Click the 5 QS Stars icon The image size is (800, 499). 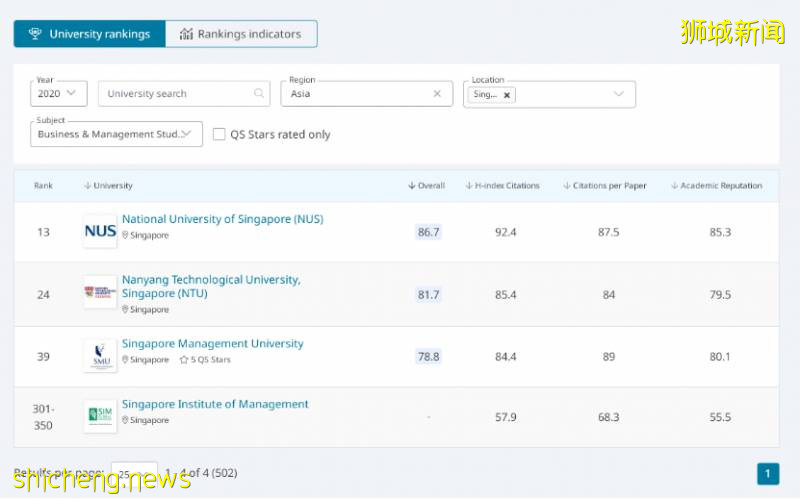[x=183, y=360]
